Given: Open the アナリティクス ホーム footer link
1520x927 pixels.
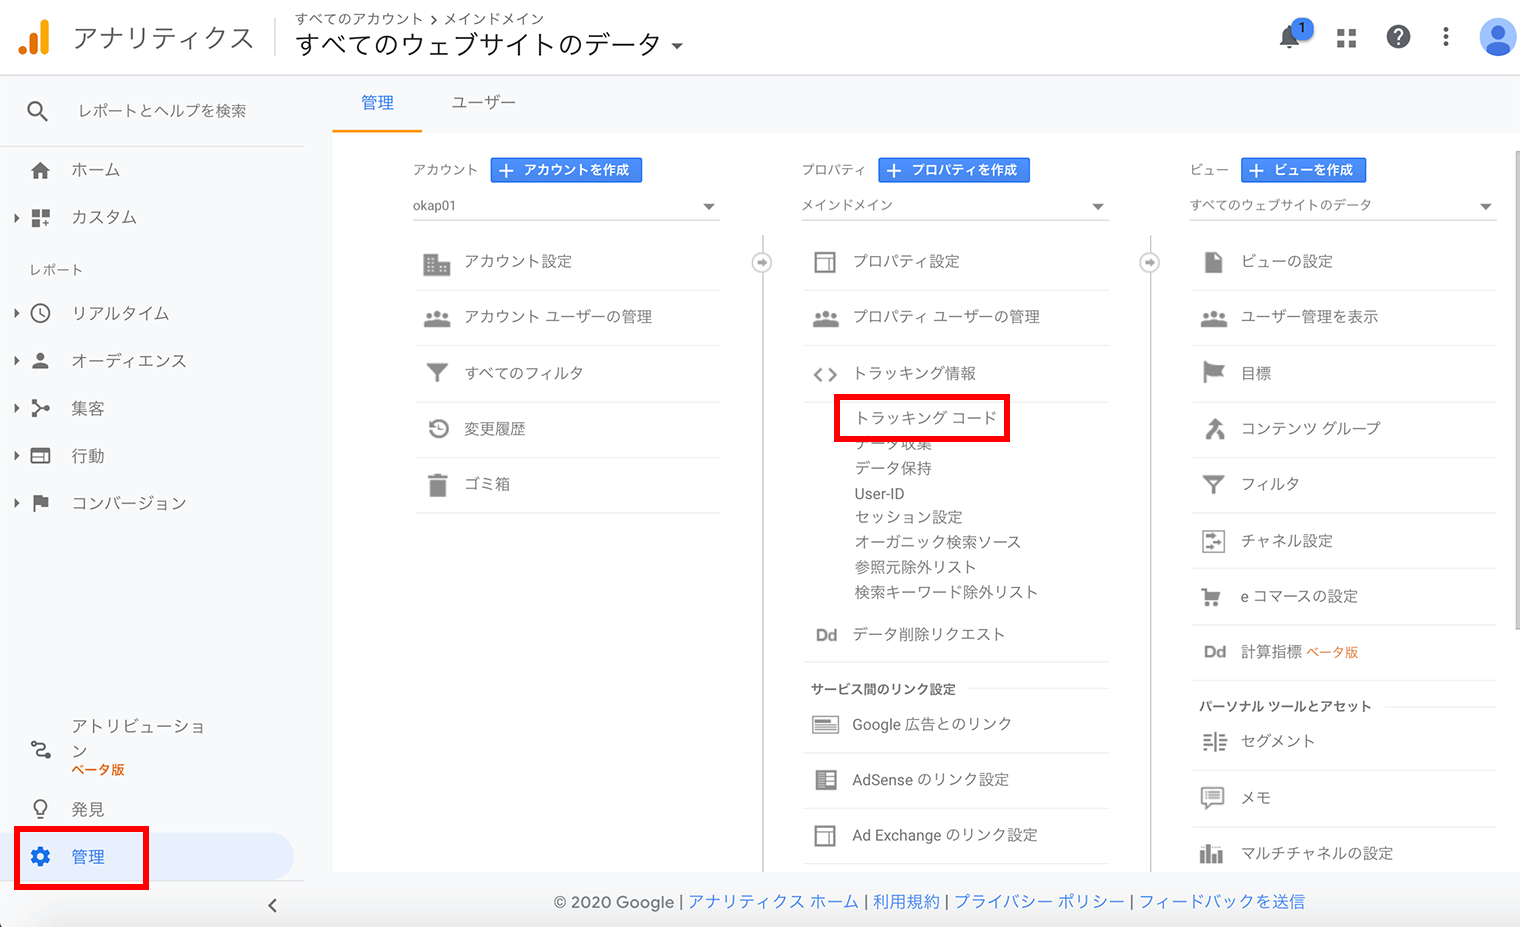Looking at the screenshot, I should (x=773, y=902).
